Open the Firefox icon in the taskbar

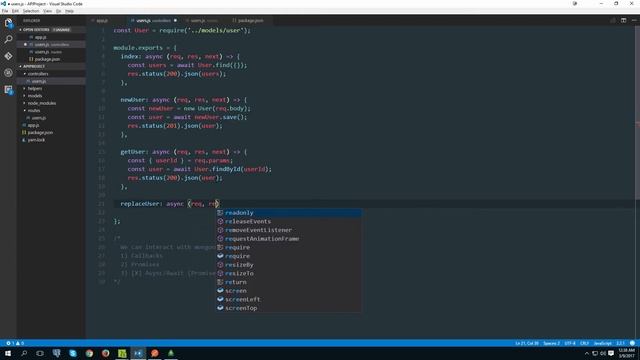(x=105, y=353)
